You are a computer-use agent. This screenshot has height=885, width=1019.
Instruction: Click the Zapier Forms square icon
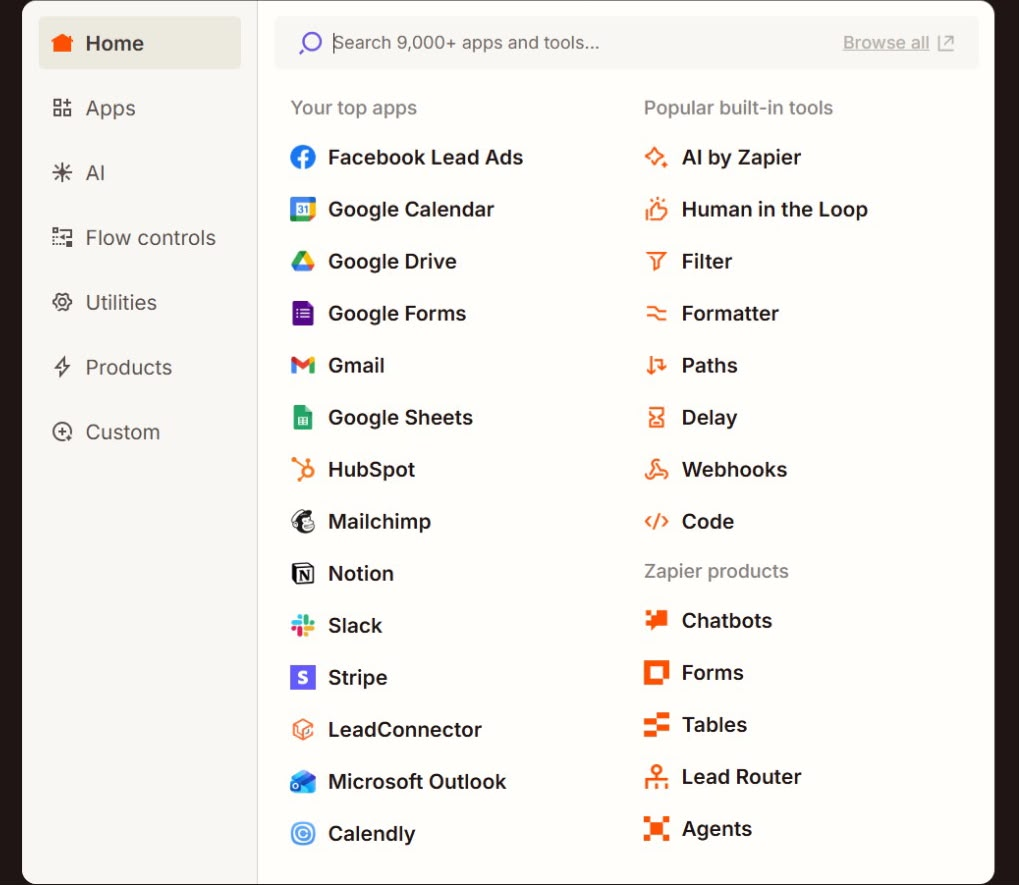pyautogui.click(x=656, y=673)
